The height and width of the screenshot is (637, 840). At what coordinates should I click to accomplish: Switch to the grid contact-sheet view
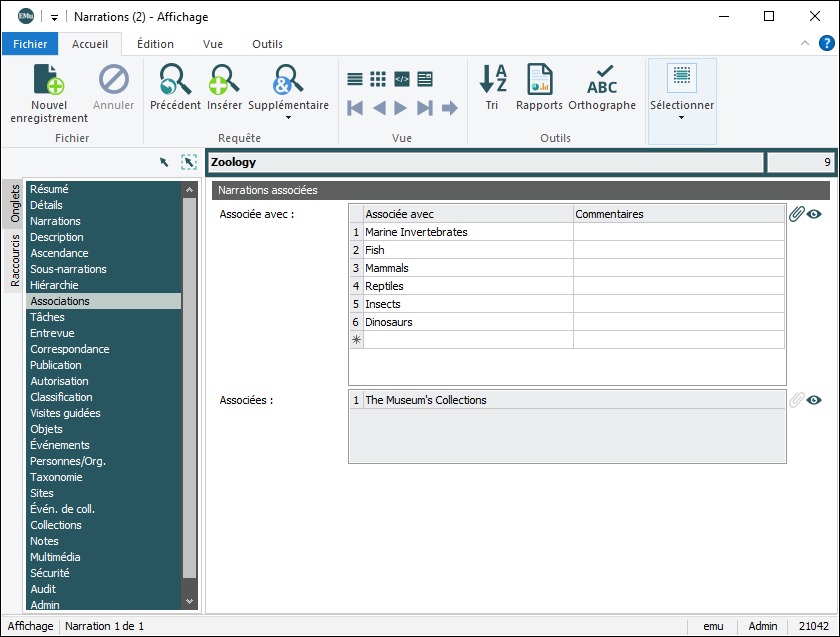[378, 79]
